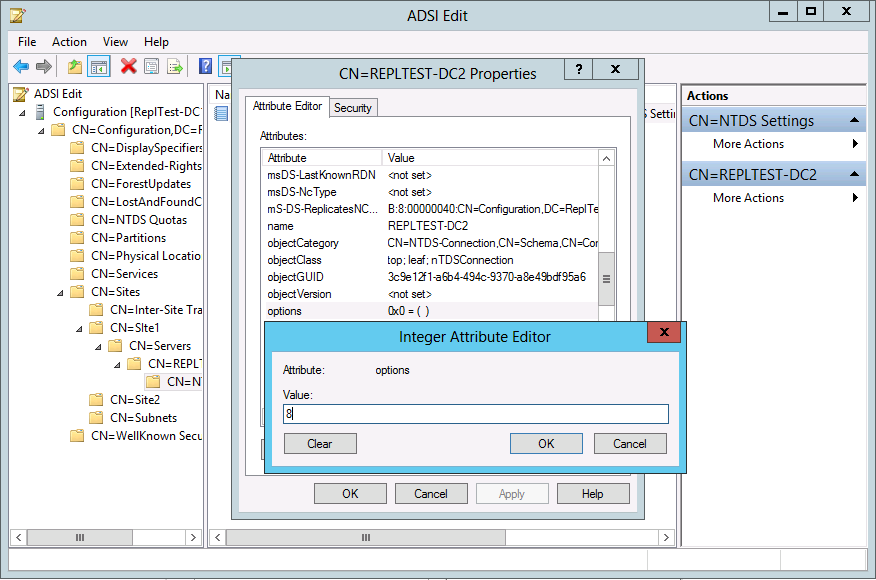Select CN=Extended-Rights in the tree

pyautogui.click(x=146, y=166)
